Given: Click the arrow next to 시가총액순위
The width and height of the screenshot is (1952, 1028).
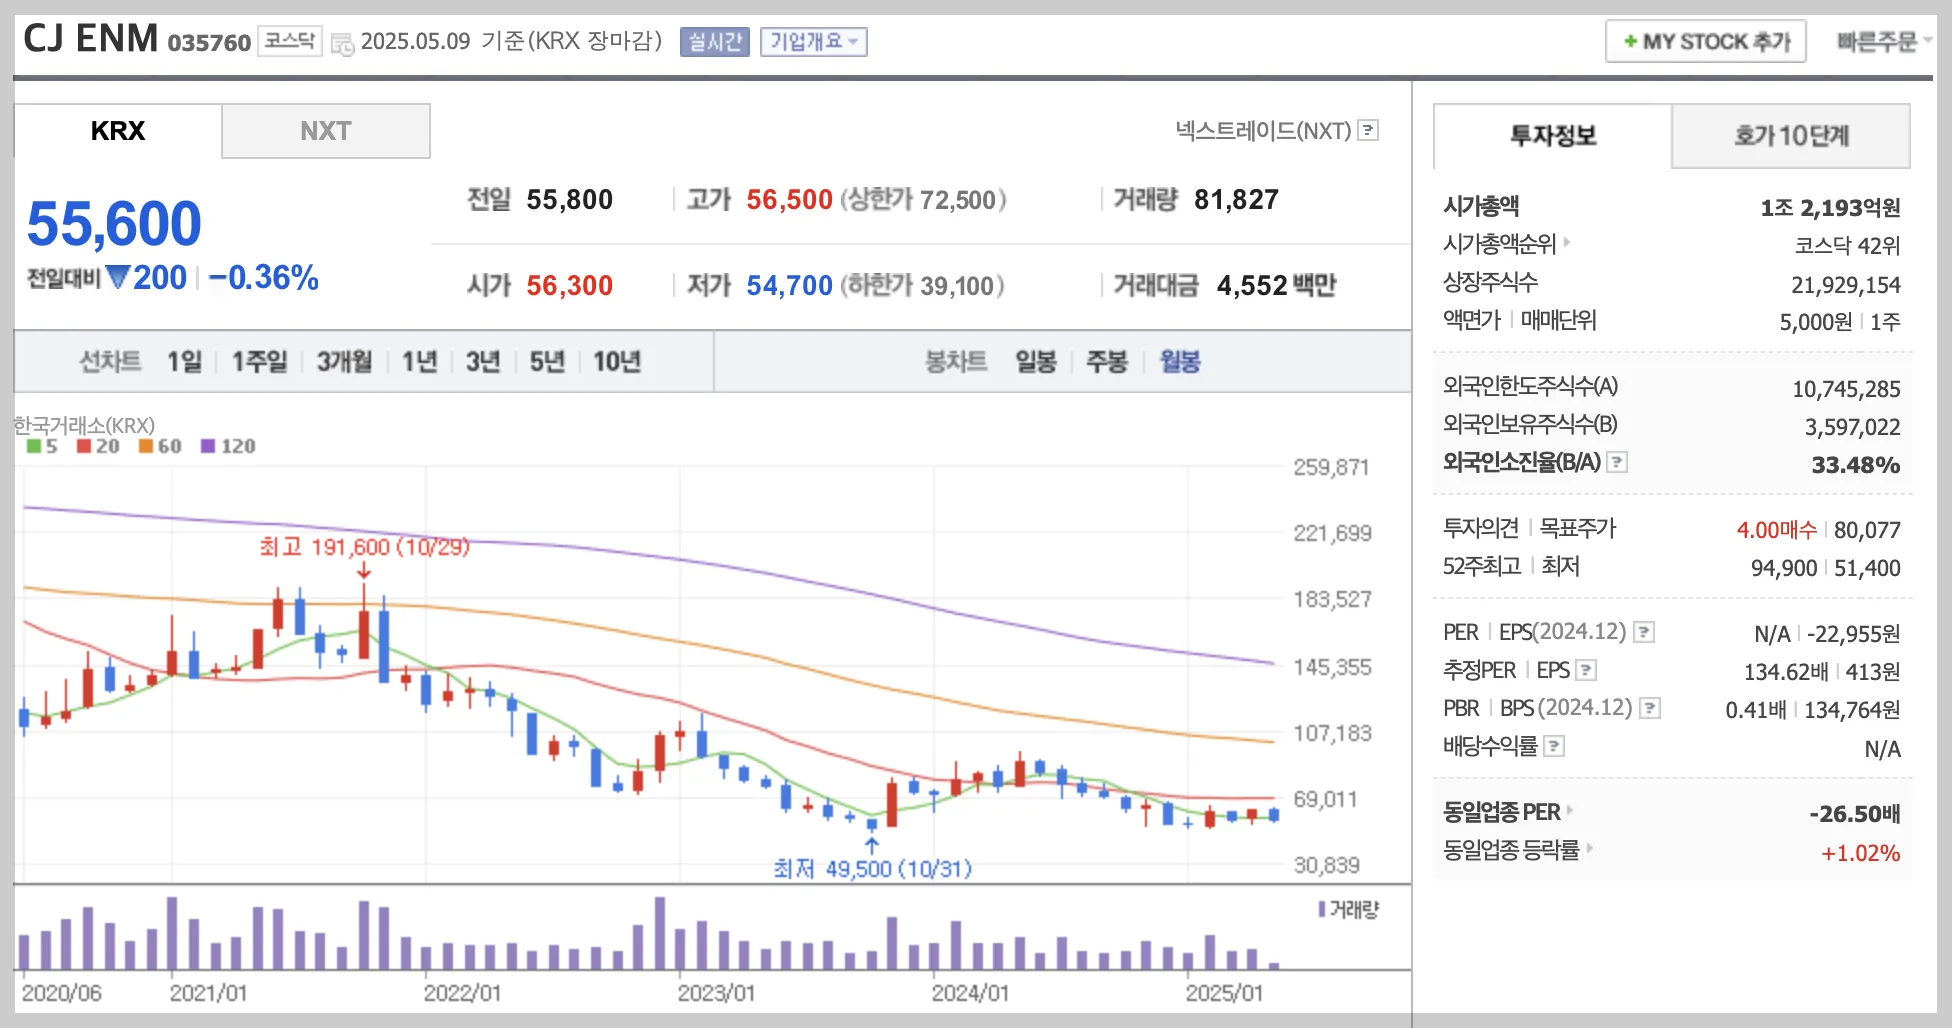Looking at the screenshot, I should coord(1567,242).
